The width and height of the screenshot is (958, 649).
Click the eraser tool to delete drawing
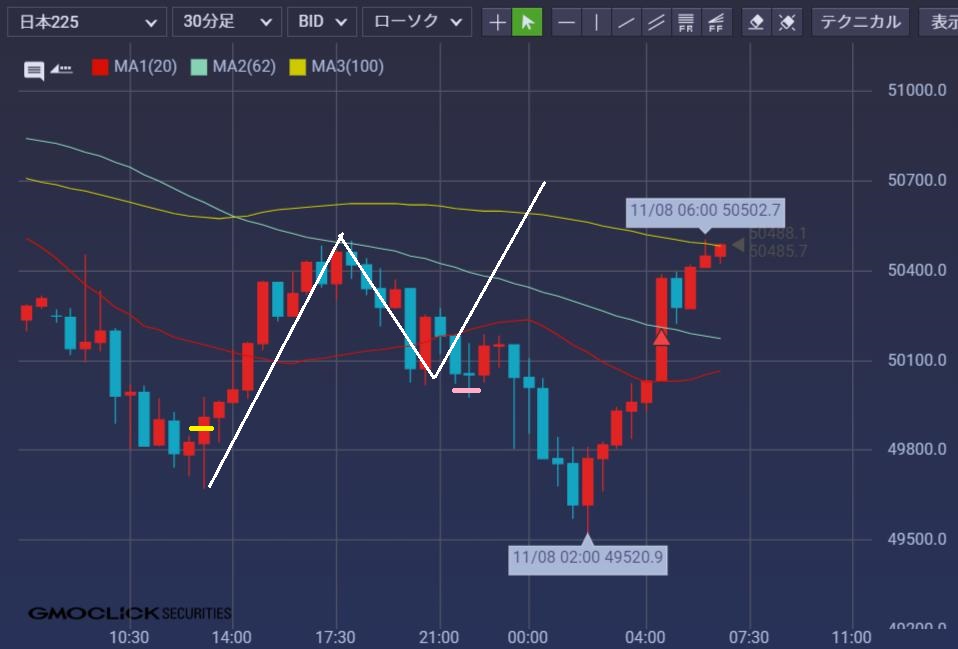[x=757, y=22]
